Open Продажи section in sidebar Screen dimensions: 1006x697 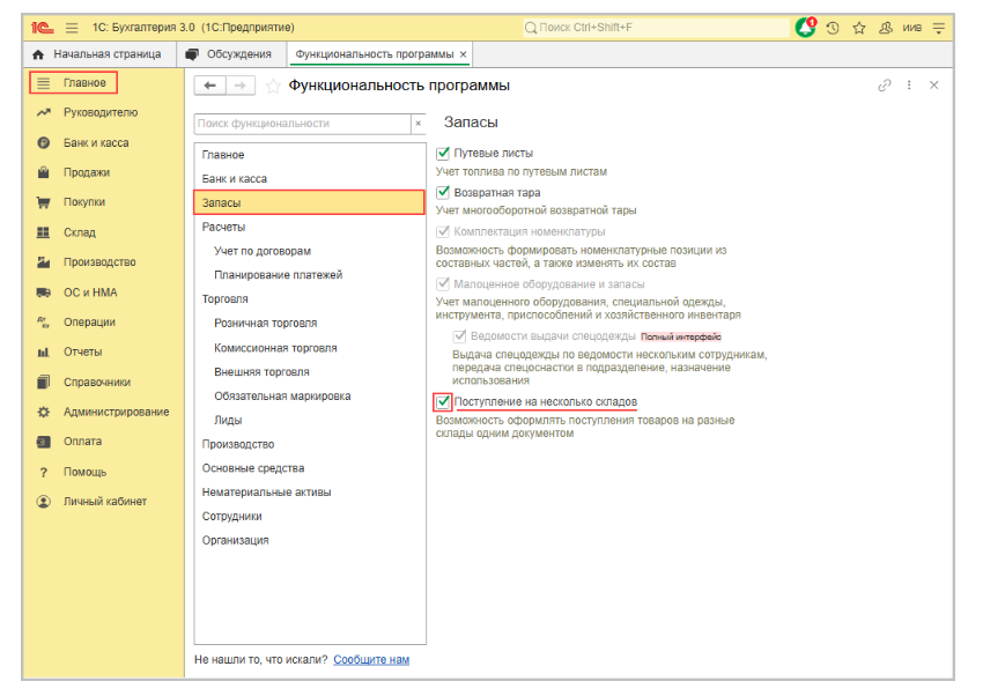pyautogui.click(x=86, y=172)
